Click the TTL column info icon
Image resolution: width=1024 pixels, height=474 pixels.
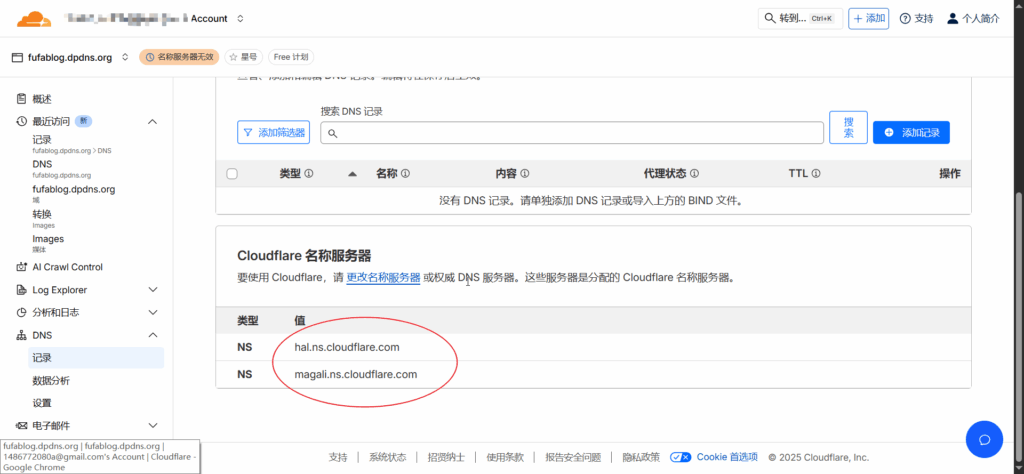pos(816,174)
